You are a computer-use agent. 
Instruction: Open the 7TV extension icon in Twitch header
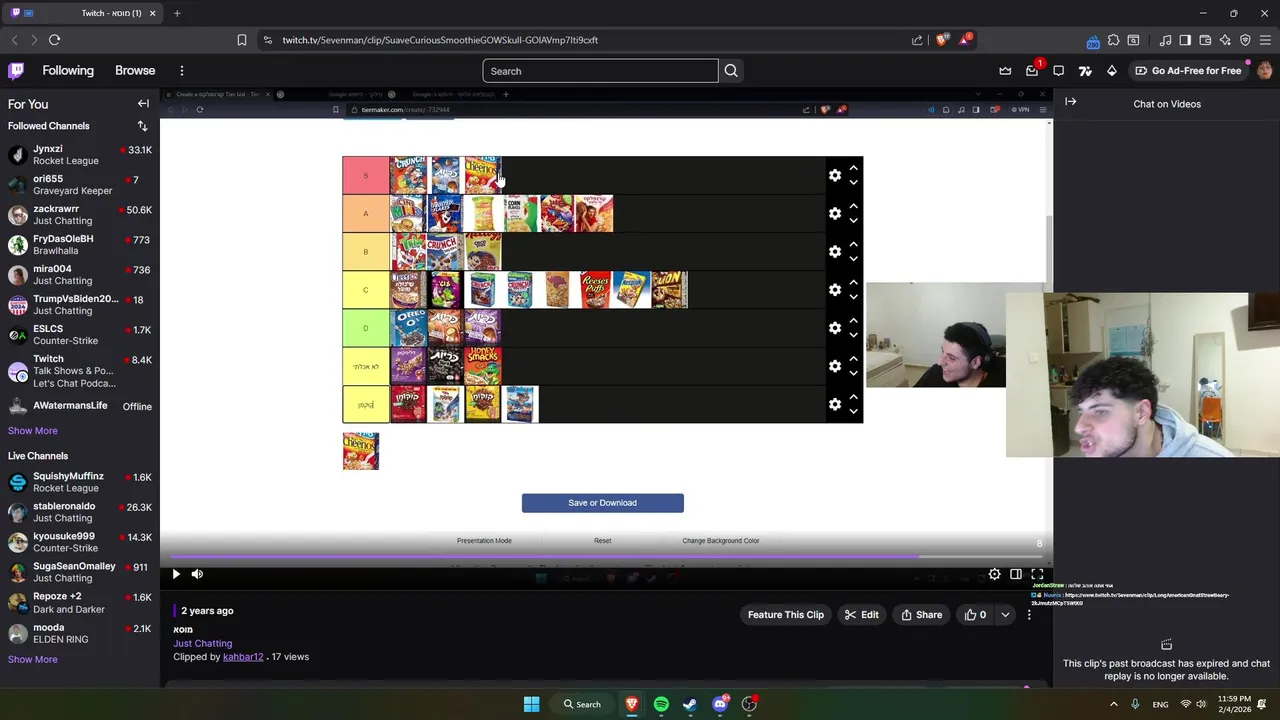pyautogui.click(x=1085, y=71)
